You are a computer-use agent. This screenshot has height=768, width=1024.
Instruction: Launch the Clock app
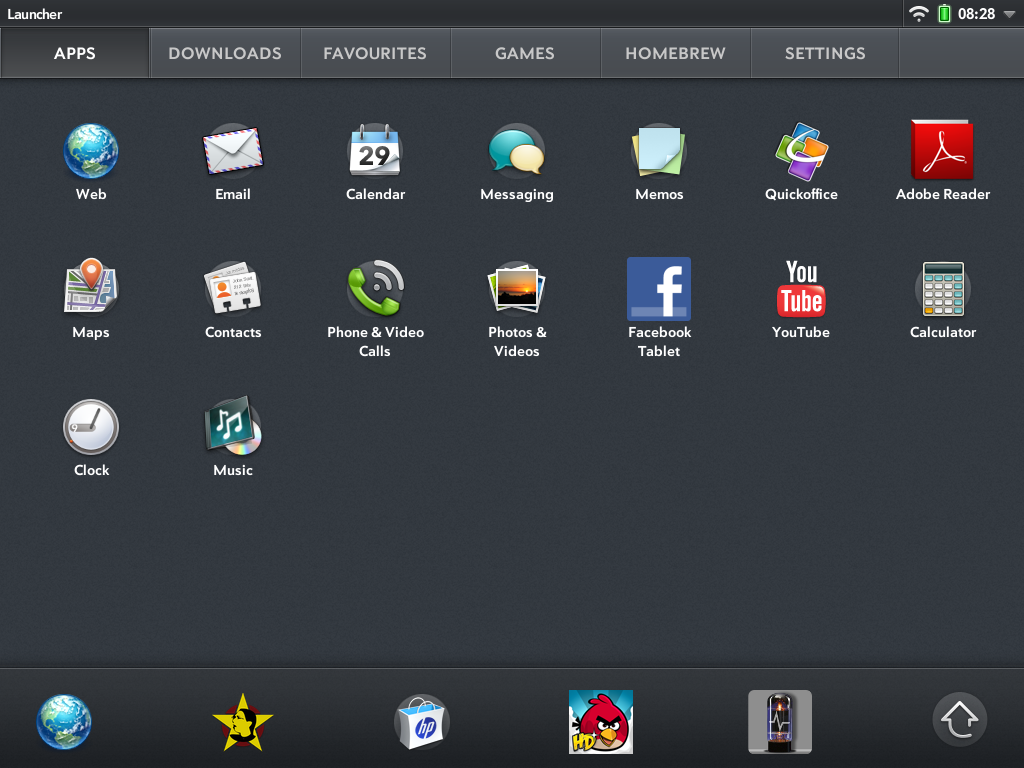[x=91, y=427]
